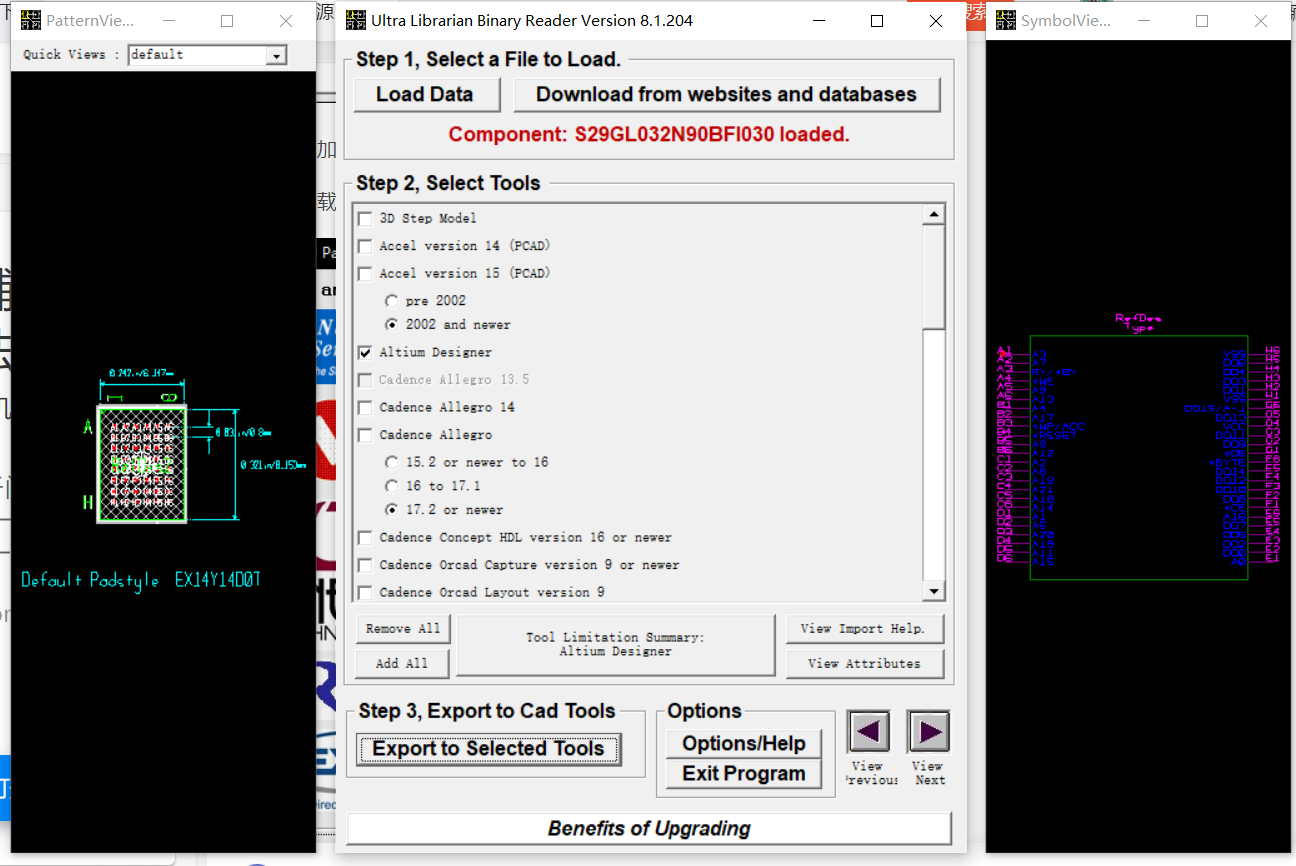Image resolution: width=1296 pixels, height=866 pixels.
Task: Click the View Attributes button
Action: point(864,663)
